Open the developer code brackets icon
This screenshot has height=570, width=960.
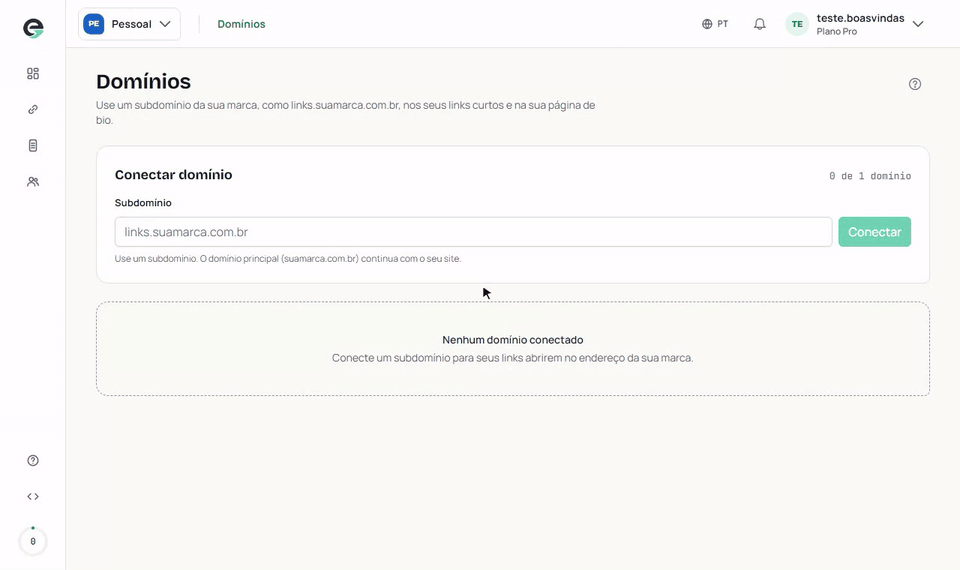[33, 497]
